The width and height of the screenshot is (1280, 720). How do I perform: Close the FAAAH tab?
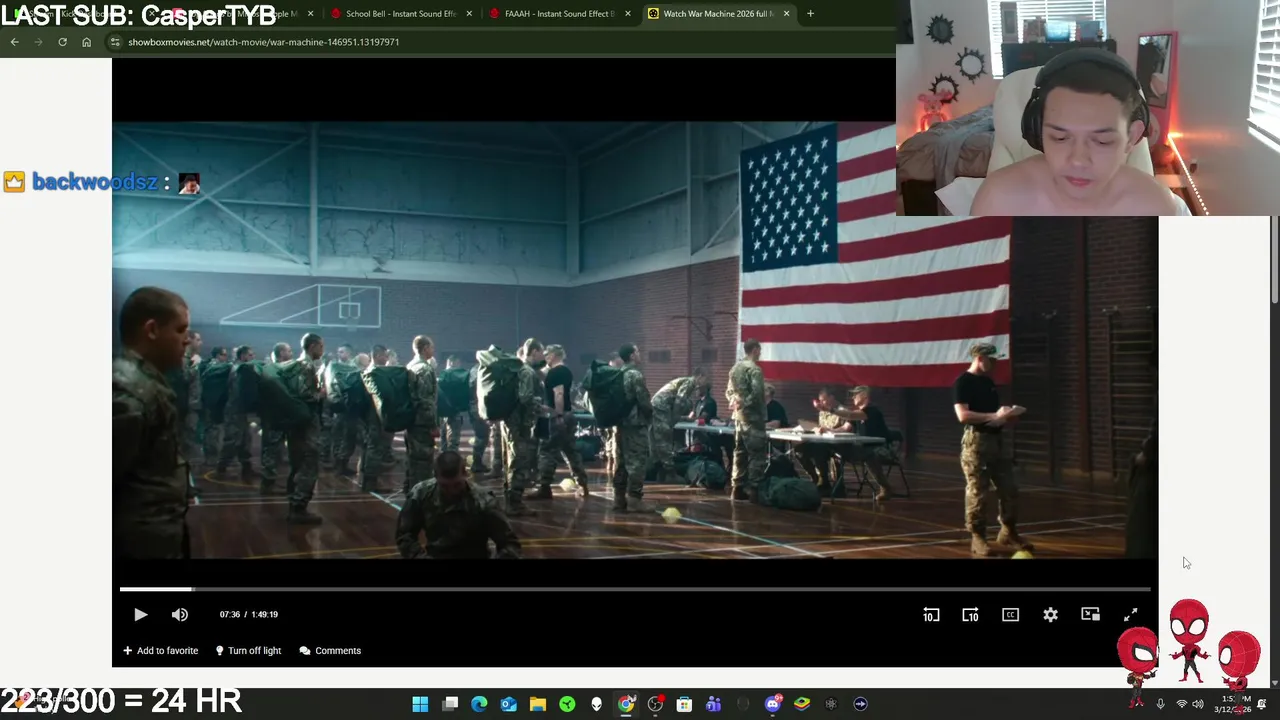coord(628,14)
